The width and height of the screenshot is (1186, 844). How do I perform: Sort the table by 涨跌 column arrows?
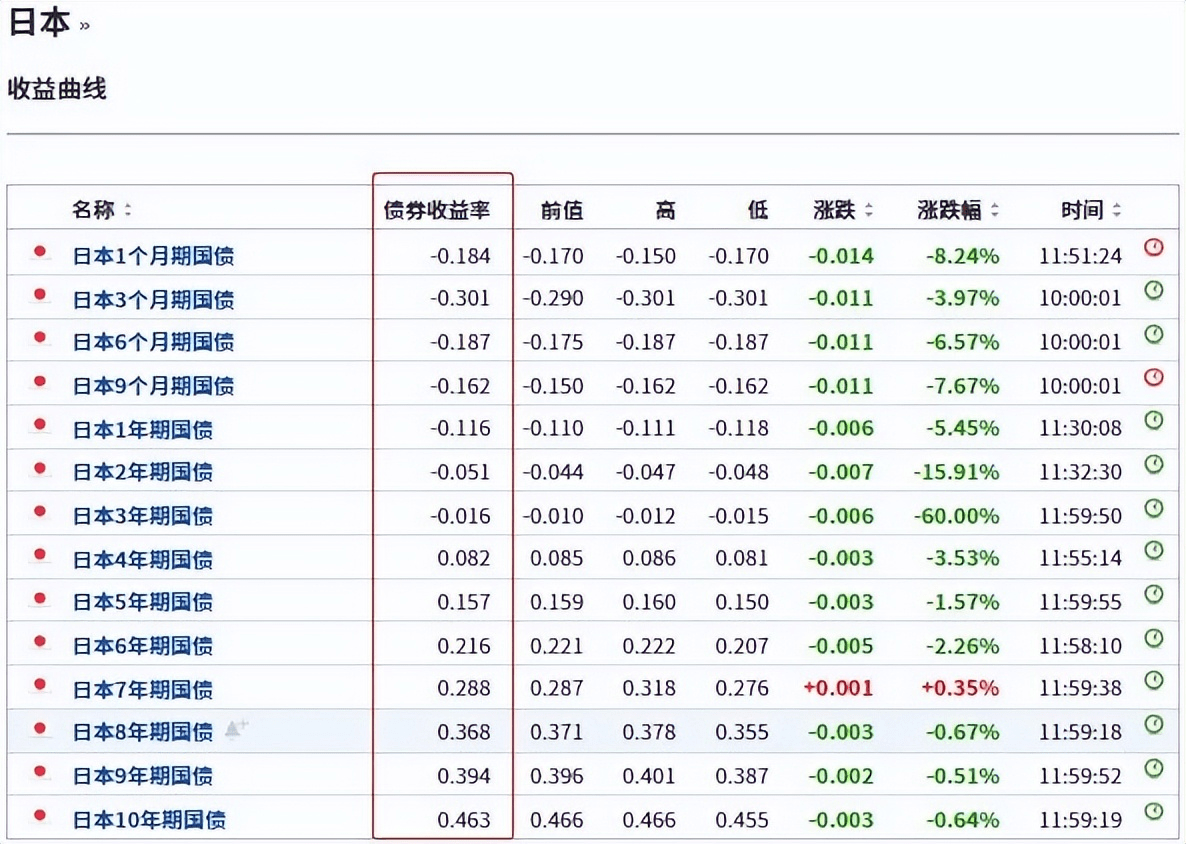868,211
